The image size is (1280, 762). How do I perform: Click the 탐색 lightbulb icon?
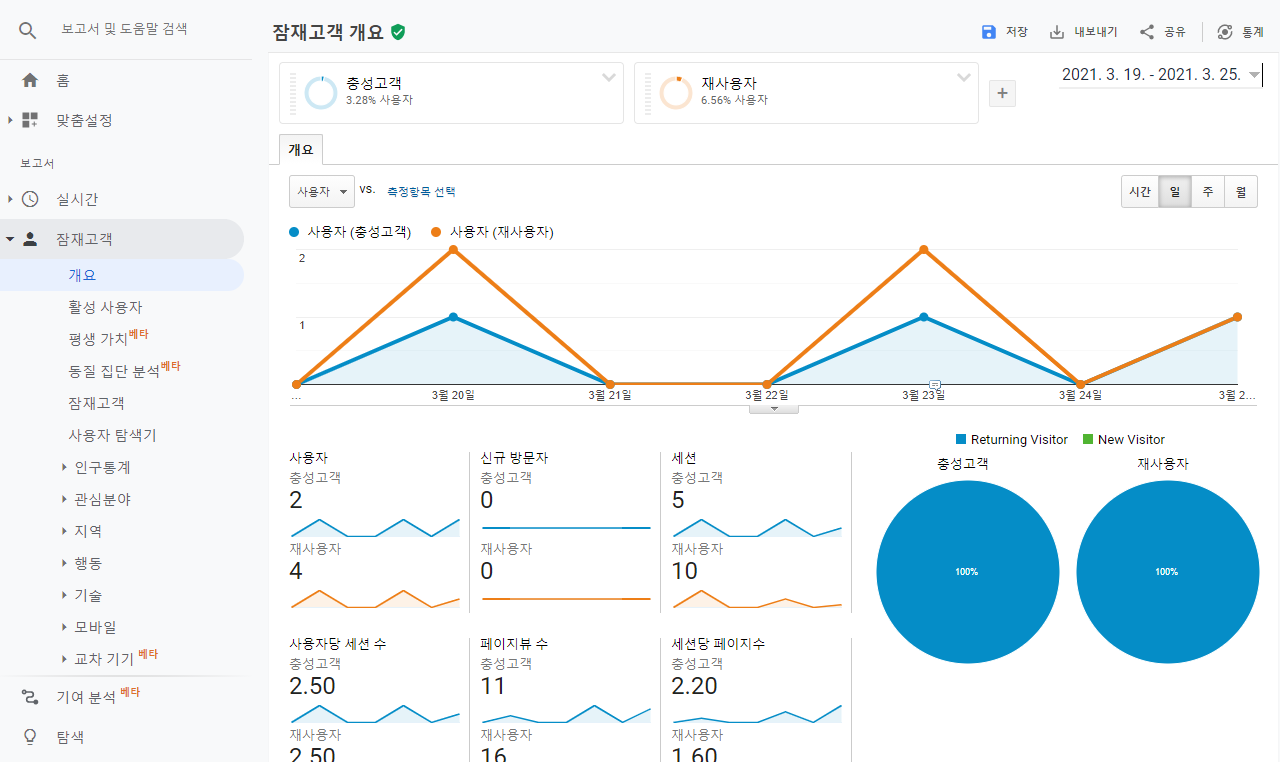point(30,737)
